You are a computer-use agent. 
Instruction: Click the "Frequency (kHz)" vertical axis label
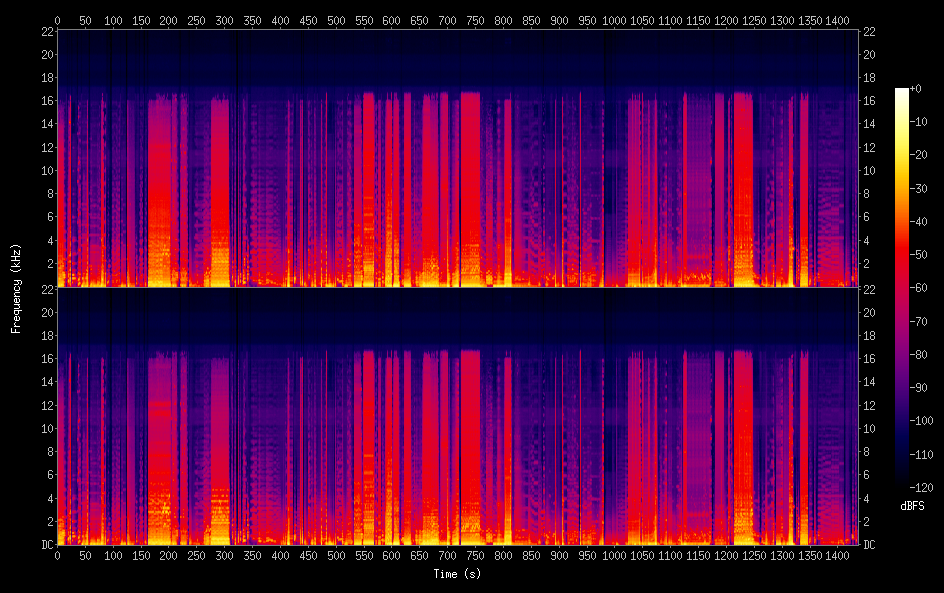point(16,288)
